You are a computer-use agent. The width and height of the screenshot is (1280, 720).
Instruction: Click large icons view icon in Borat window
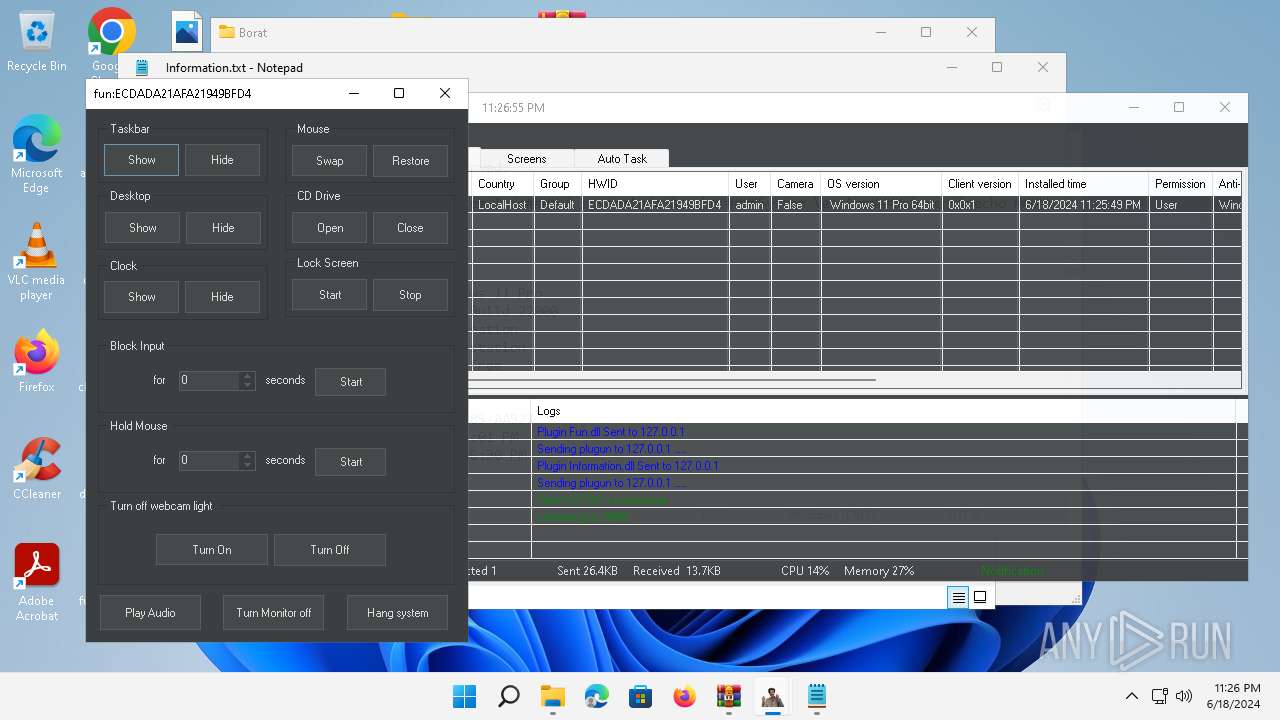980,597
